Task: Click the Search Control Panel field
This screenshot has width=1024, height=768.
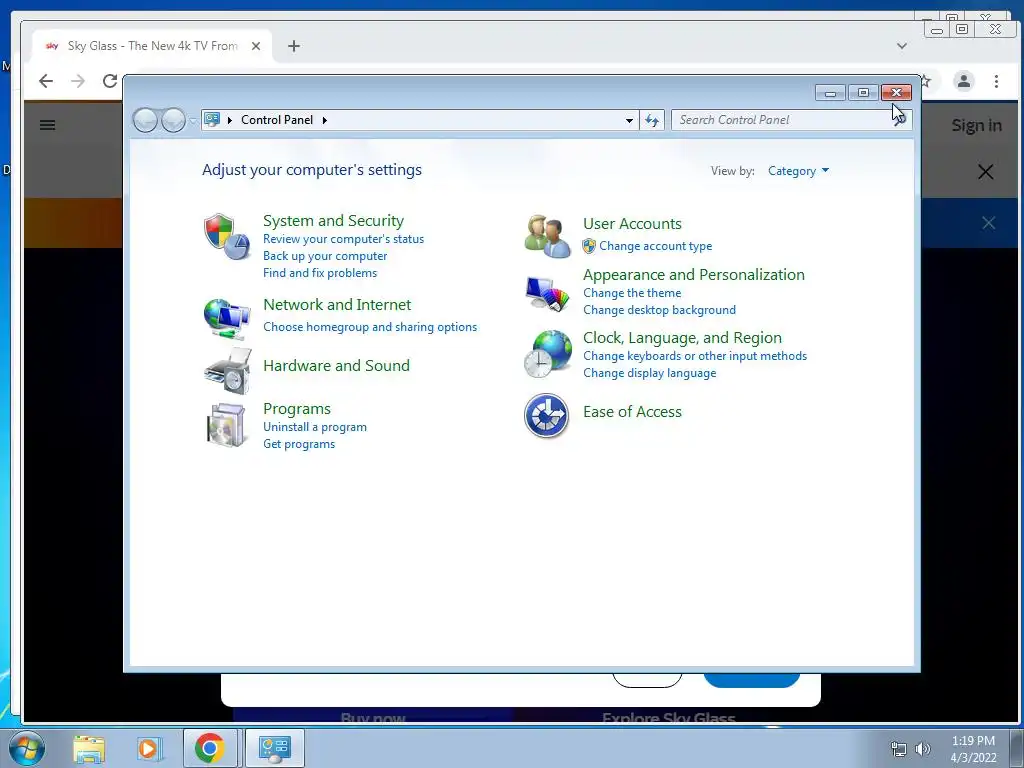Action: (x=791, y=120)
